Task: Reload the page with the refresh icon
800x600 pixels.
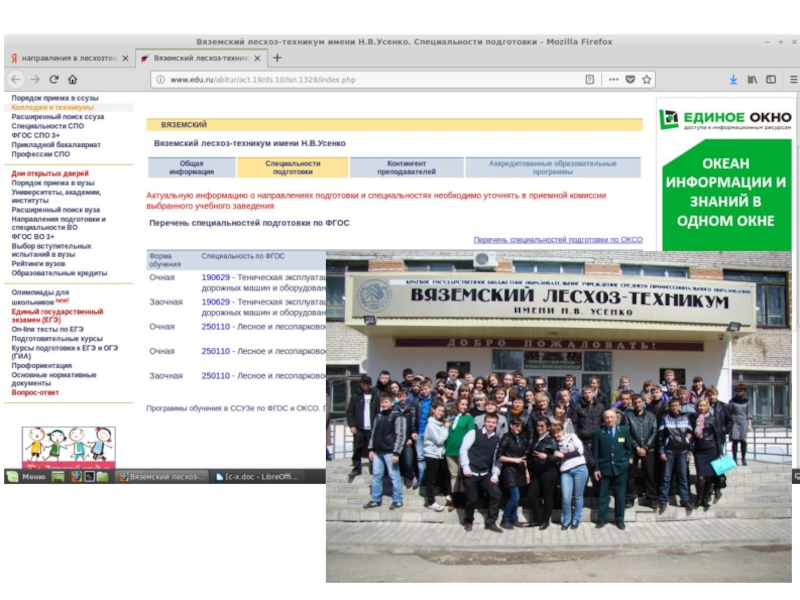Action: tap(54, 79)
